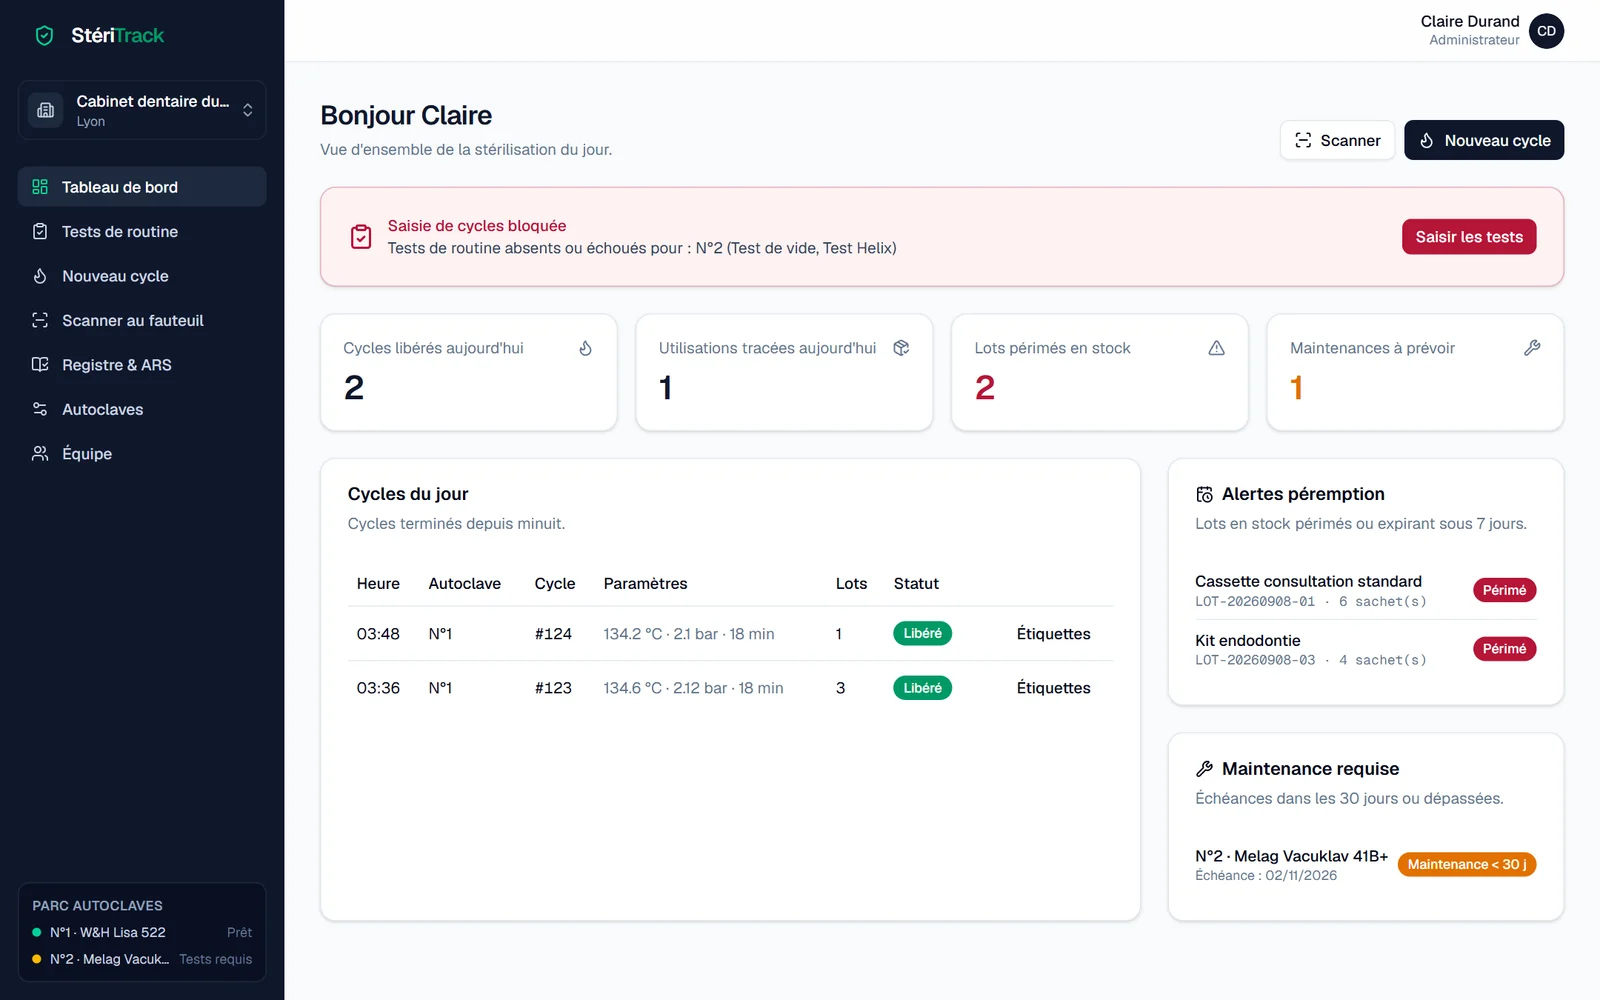The image size is (1600, 1000).
Task: Click the StériTrack shield logo icon
Action: (44, 36)
